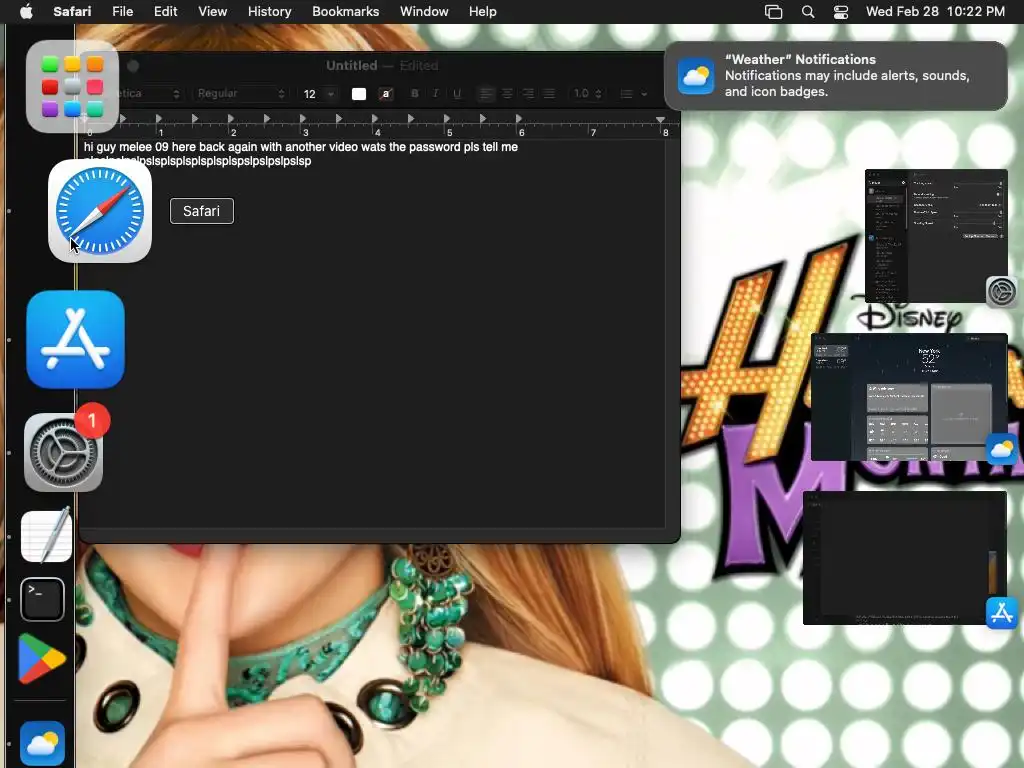The image size is (1024, 768).
Task: Open Weather app from the Dock
Action: coord(42,743)
